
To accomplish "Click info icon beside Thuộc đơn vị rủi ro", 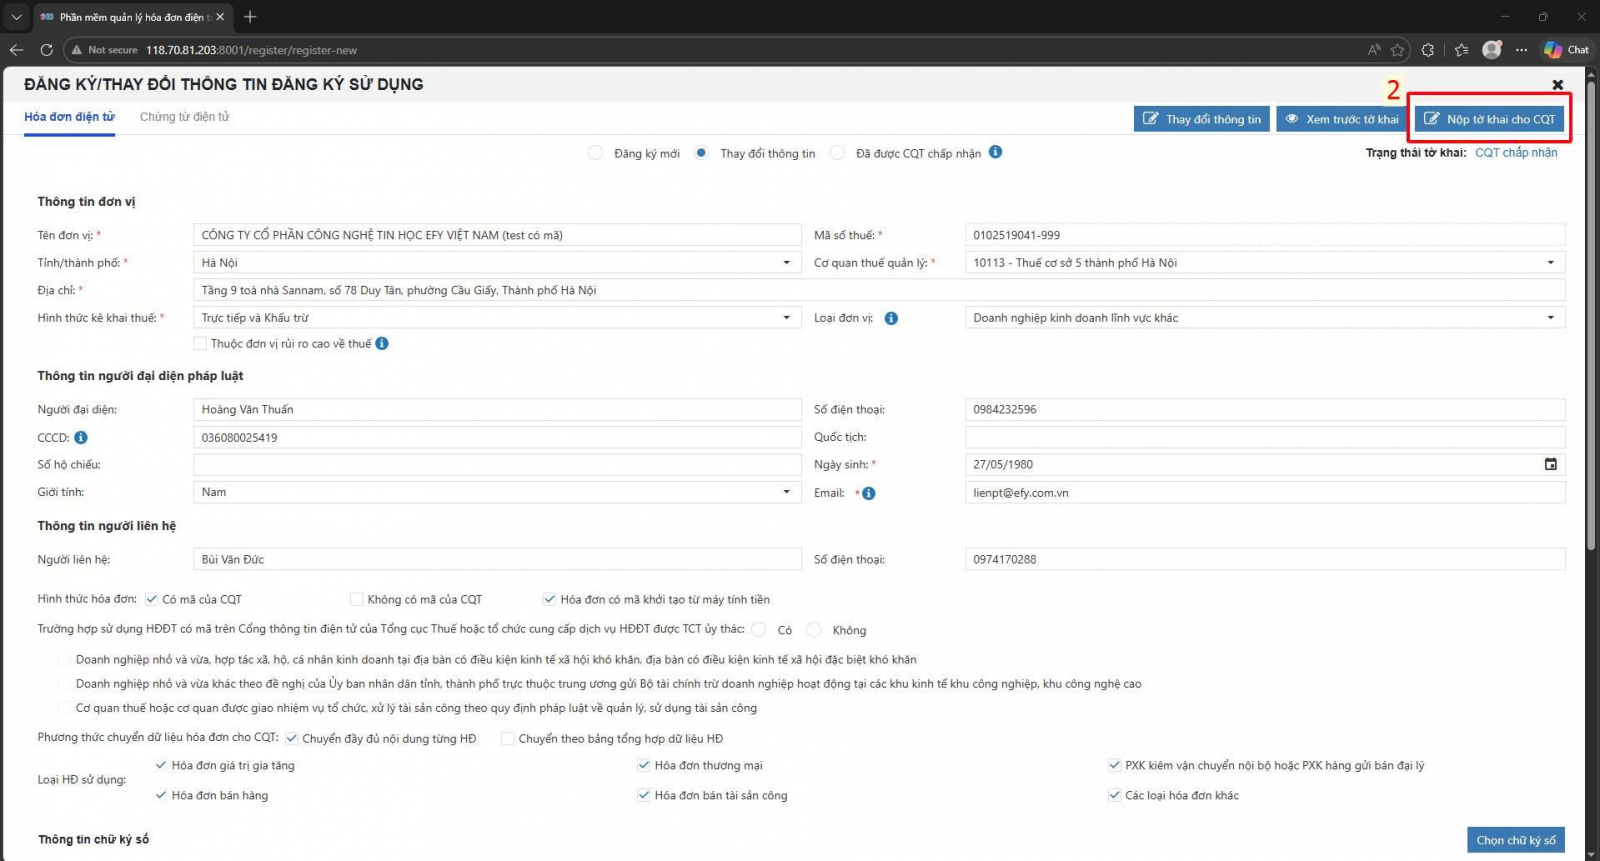I will pos(382,343).
